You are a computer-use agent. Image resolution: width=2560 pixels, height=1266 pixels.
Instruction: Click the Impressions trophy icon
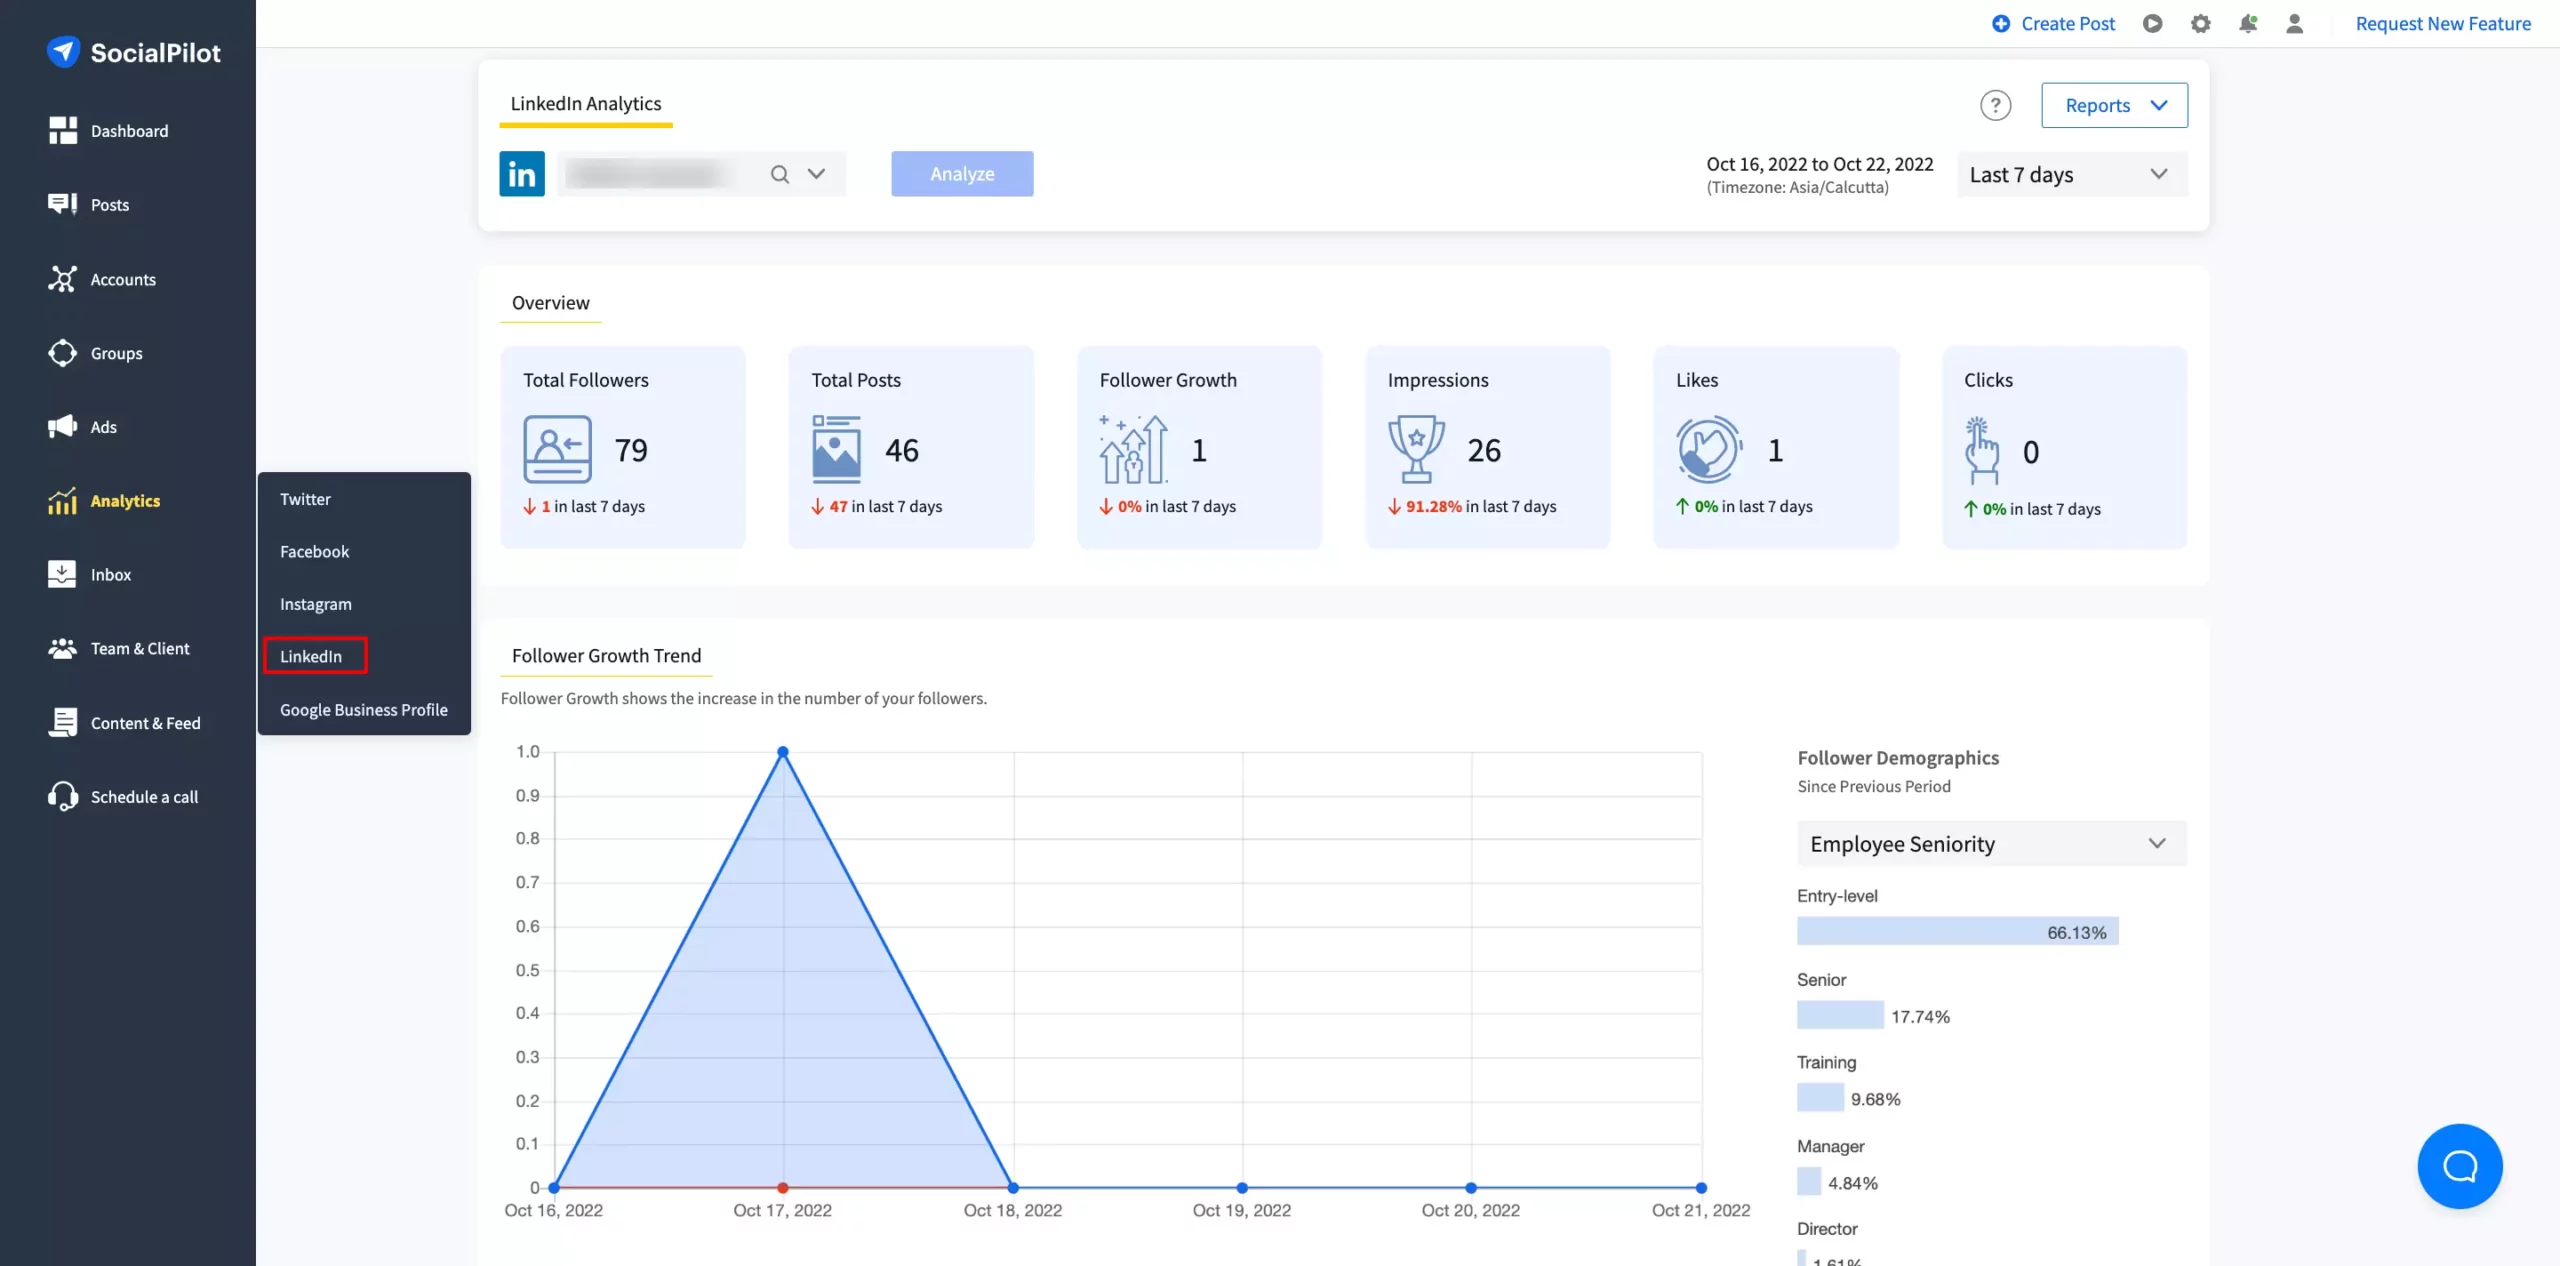pyautogui.click(x=1416, y=450)
